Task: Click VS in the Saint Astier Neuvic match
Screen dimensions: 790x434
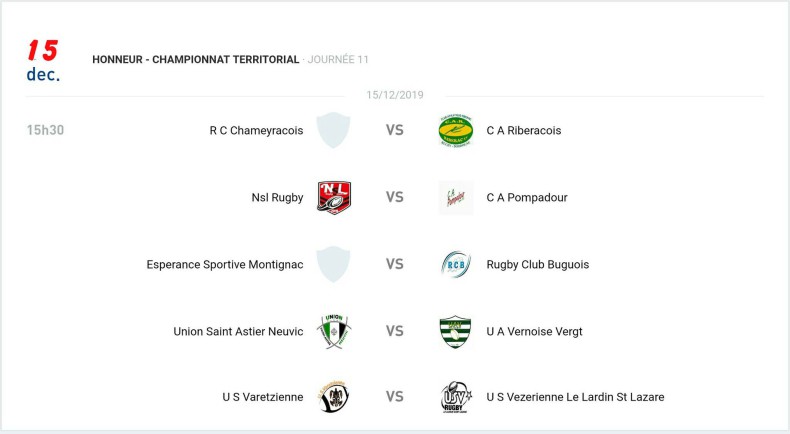Action: point(395,331)
